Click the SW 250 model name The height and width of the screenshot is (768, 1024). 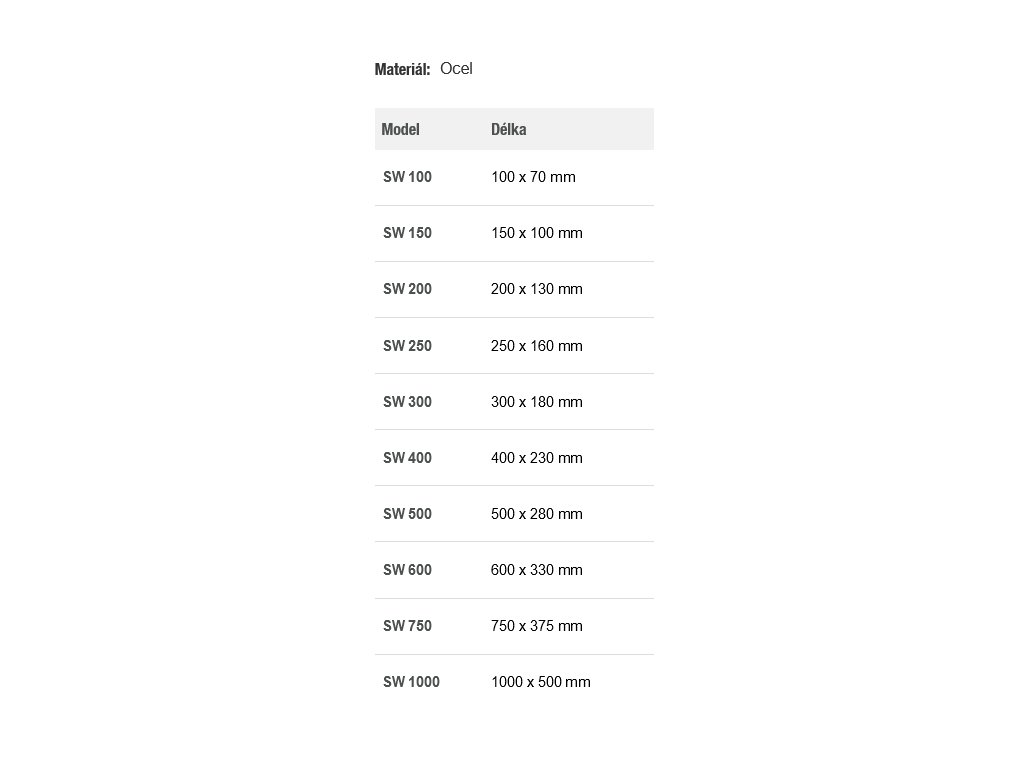(x=408, y=346)
